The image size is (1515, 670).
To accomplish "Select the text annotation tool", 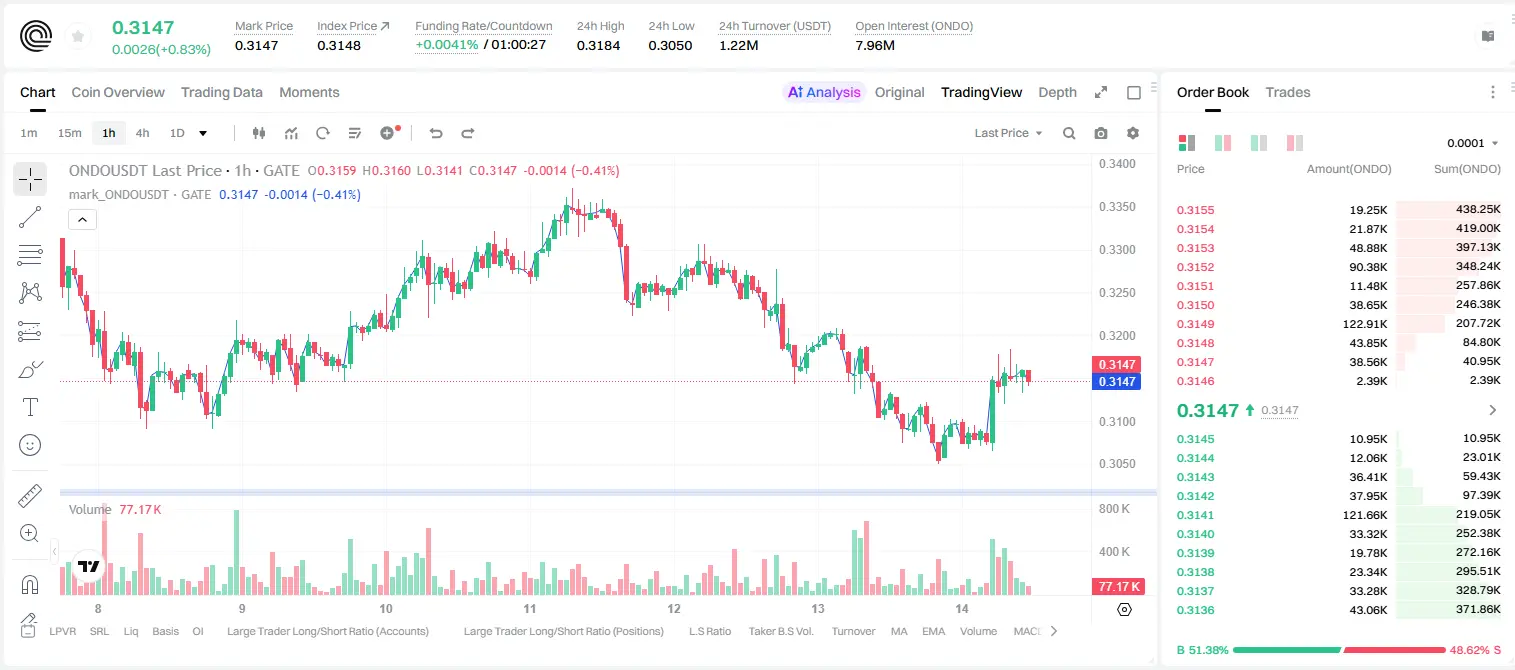I will tap(30, 407).
